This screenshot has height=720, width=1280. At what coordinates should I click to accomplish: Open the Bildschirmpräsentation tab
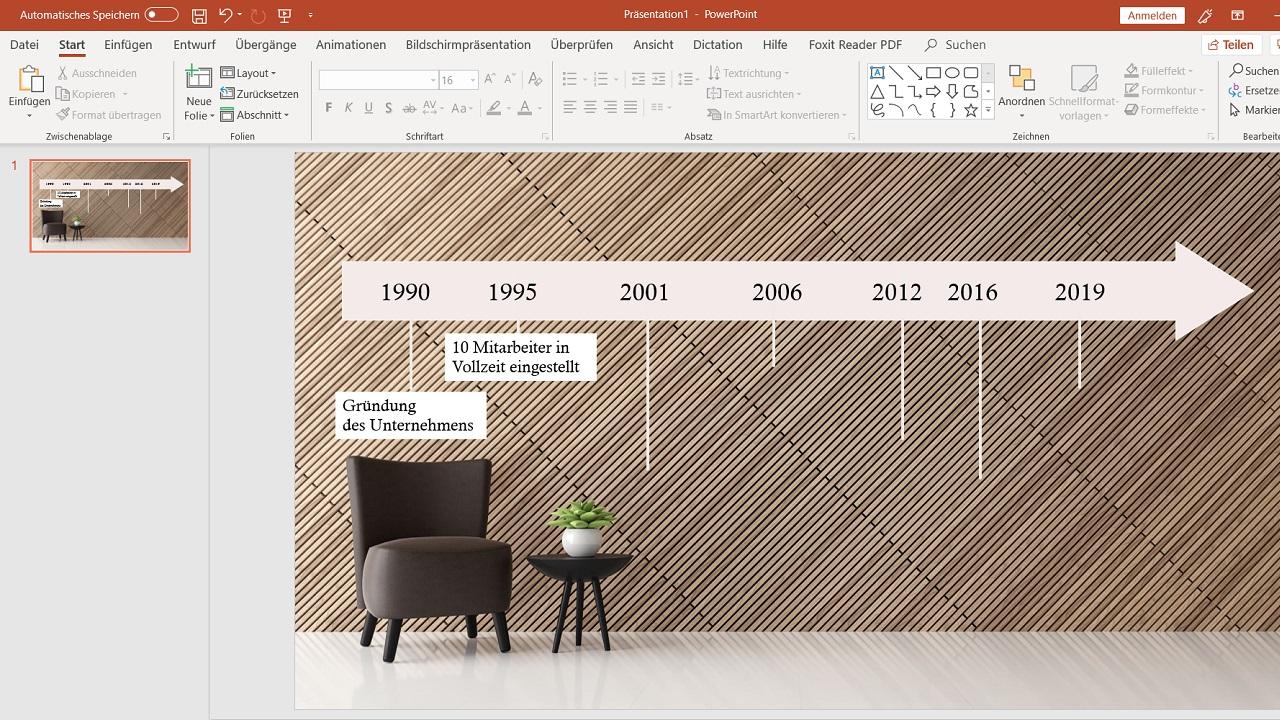[x=468, y=45]
